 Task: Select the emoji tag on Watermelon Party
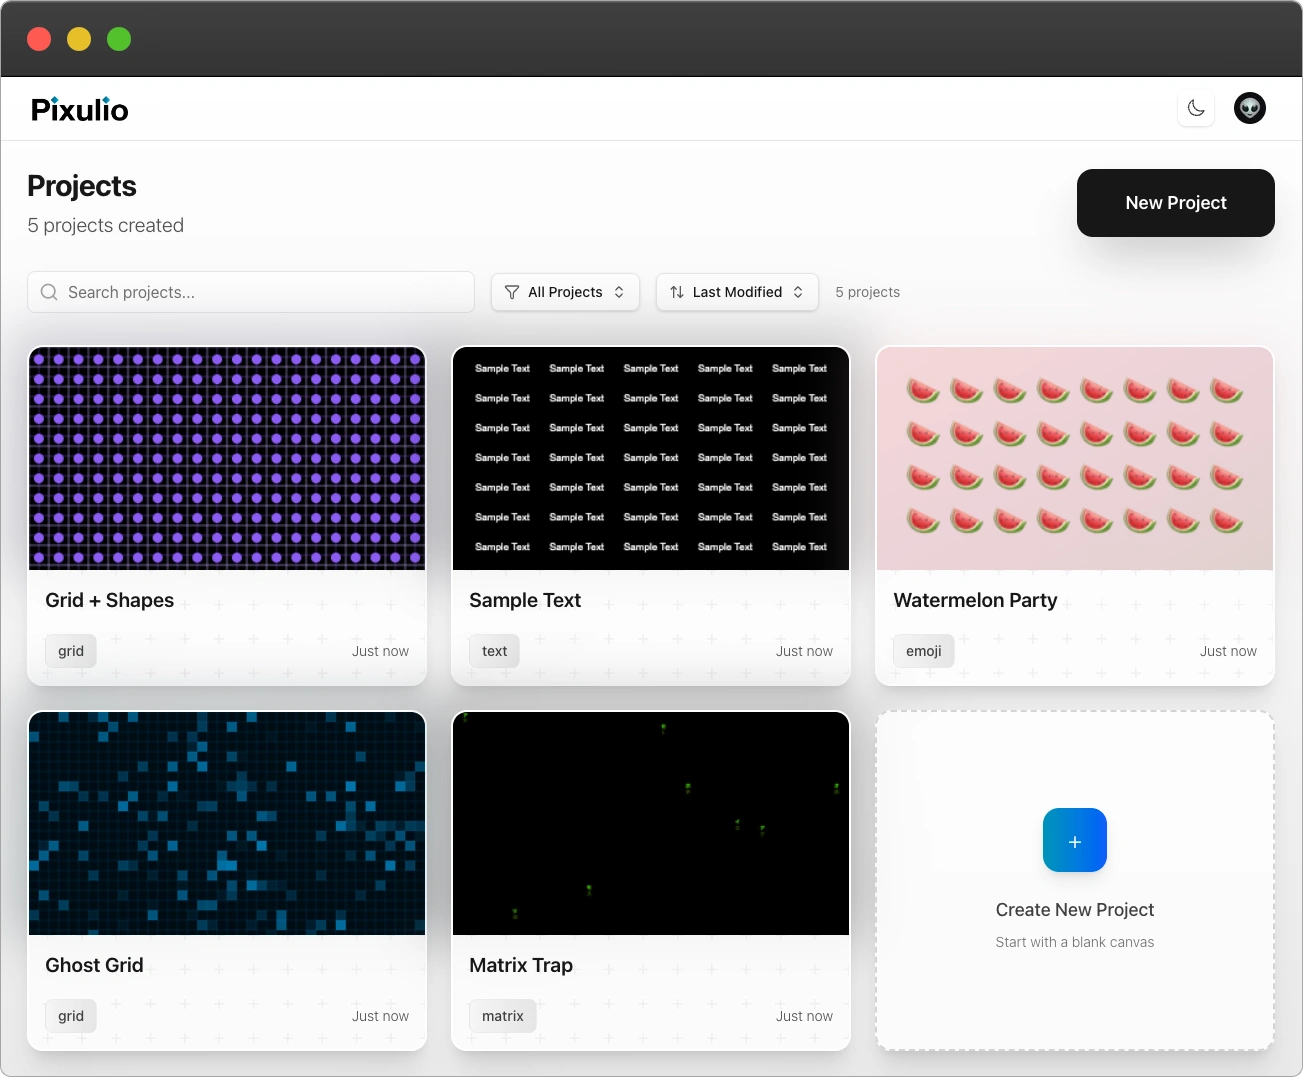point(923,650)
